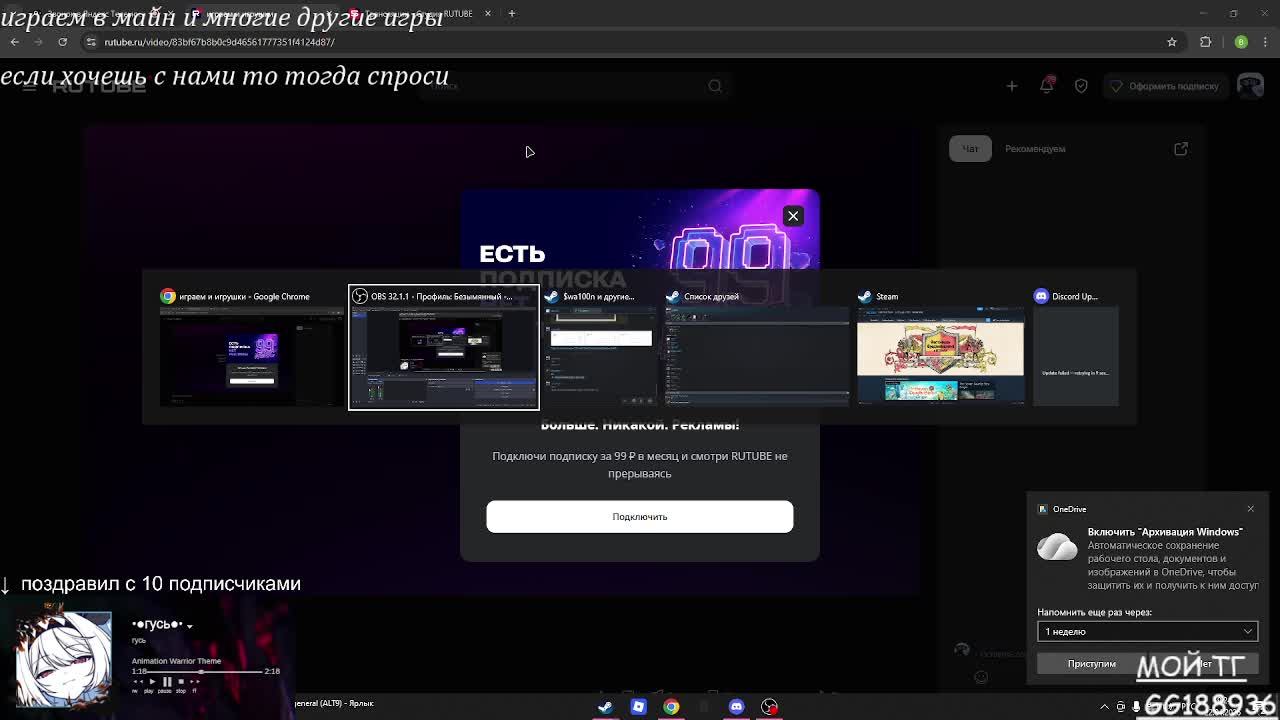Show hidden system tray icons

click(x=1105, y=707)
